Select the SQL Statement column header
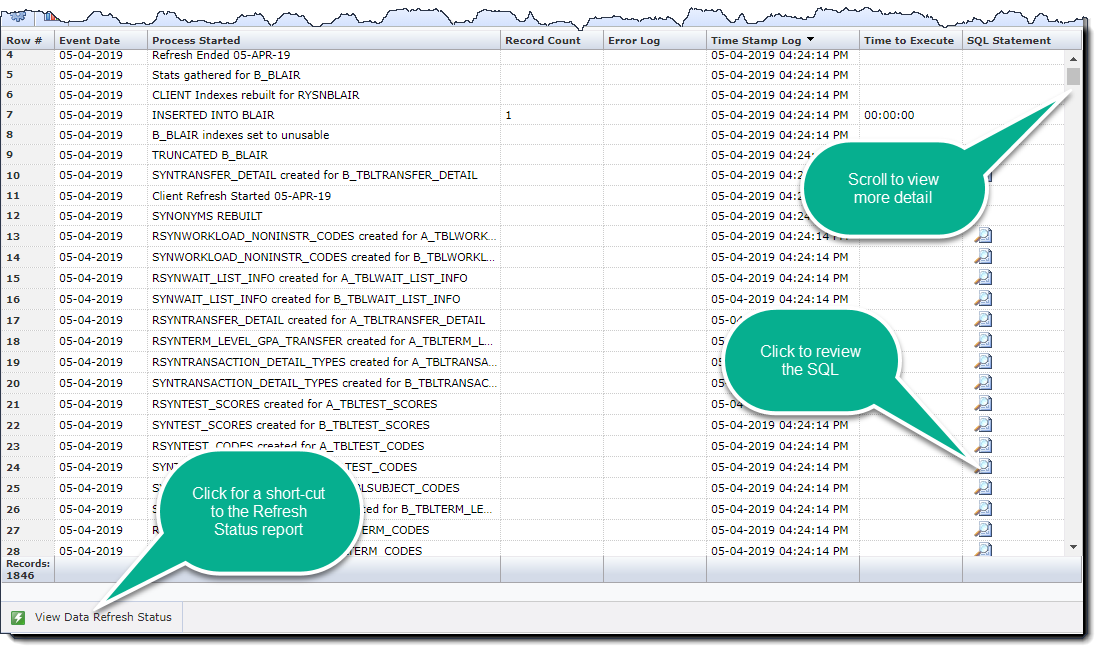Viewport: 1113px width, 664px height. (1009, 41)
